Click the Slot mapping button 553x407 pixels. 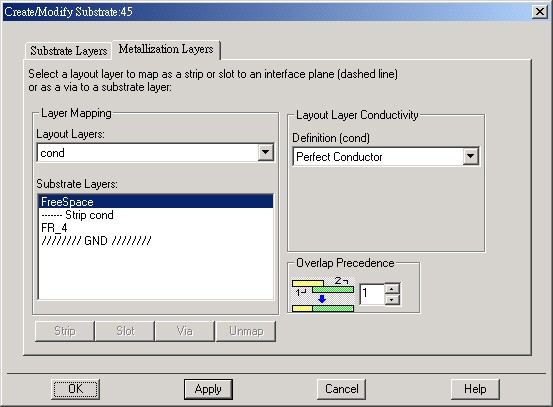(x=125, y=331)
